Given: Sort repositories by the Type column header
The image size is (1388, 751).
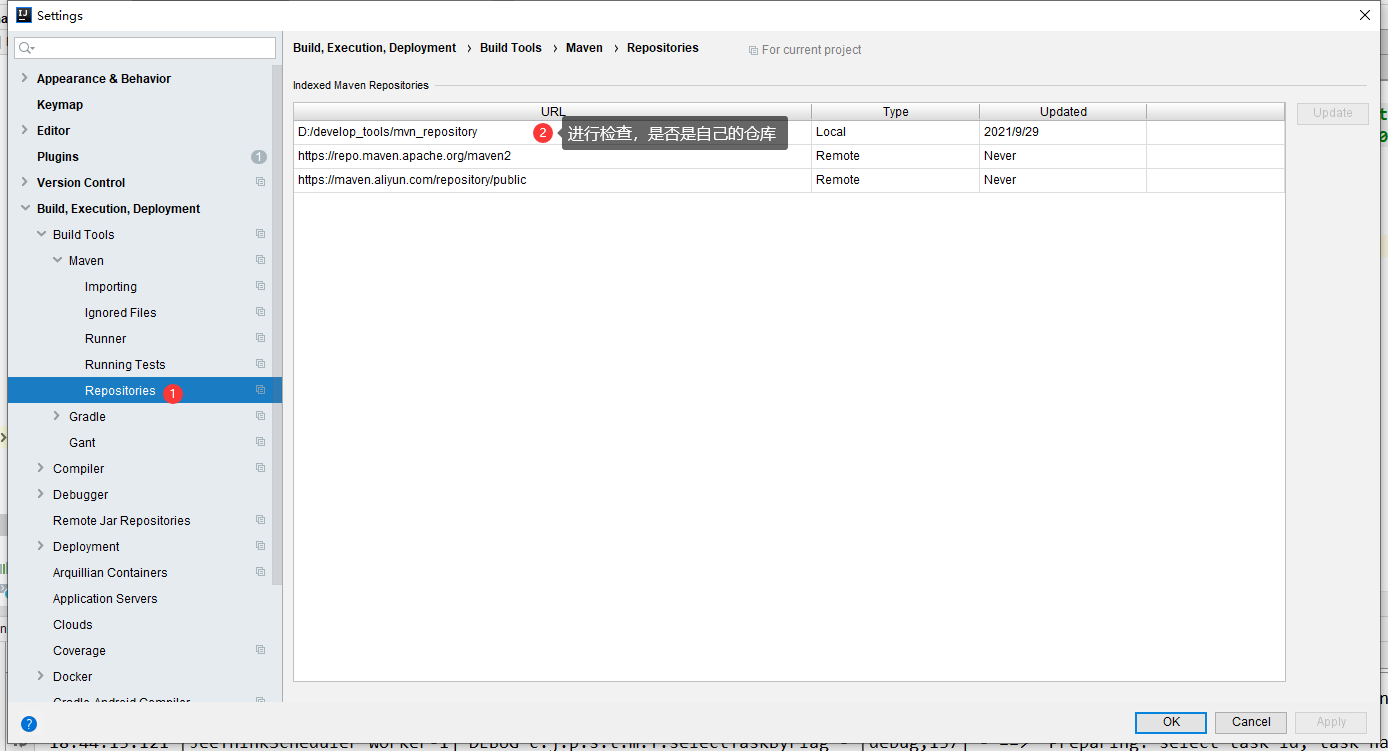Looking at the screenshot, I should (x=895, y=112).
